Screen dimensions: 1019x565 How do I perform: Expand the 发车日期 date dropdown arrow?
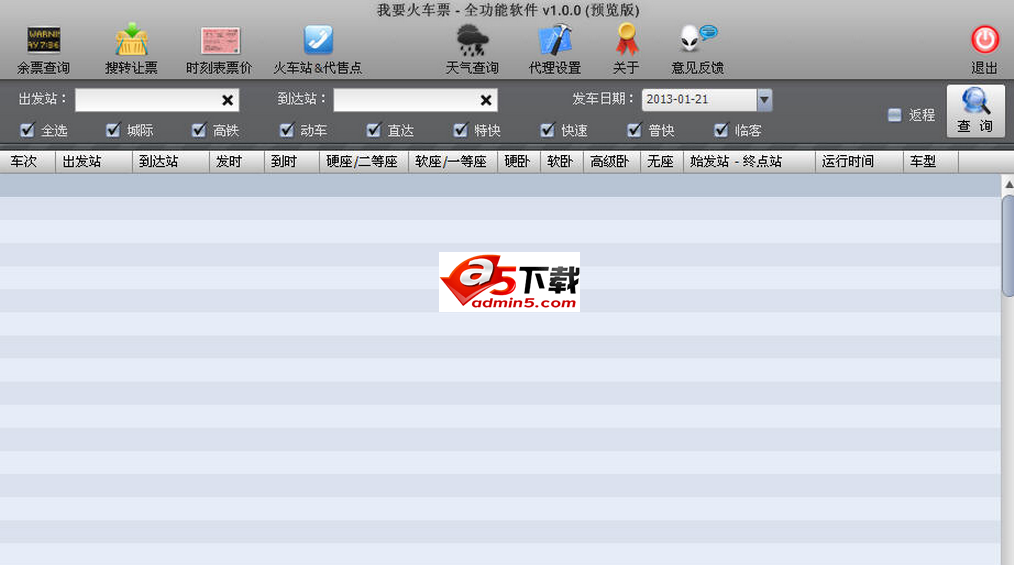point(765,100)
